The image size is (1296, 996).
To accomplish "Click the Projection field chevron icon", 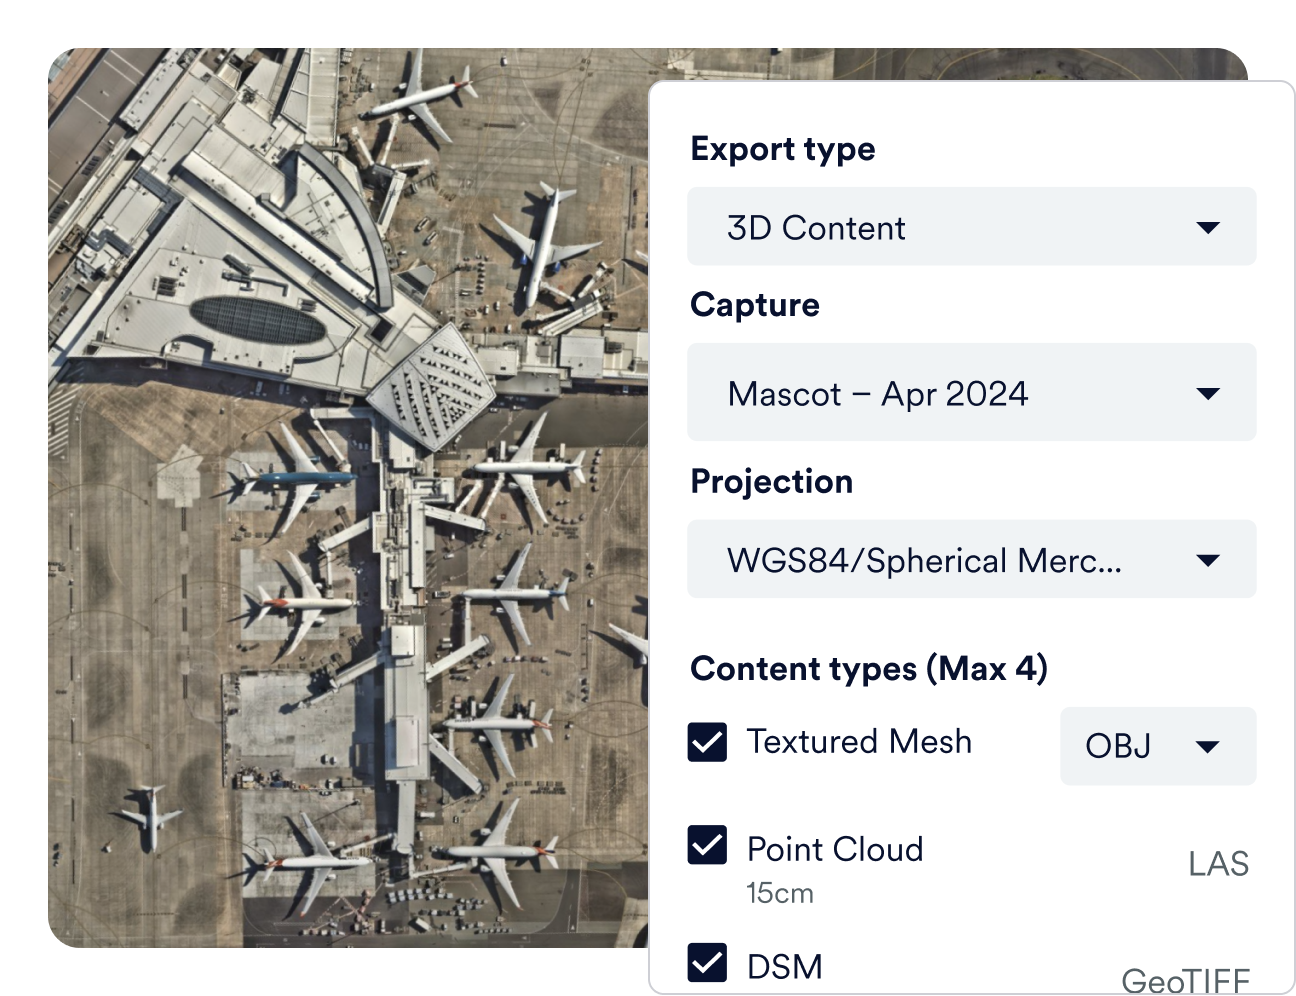I will point(1210,559).
